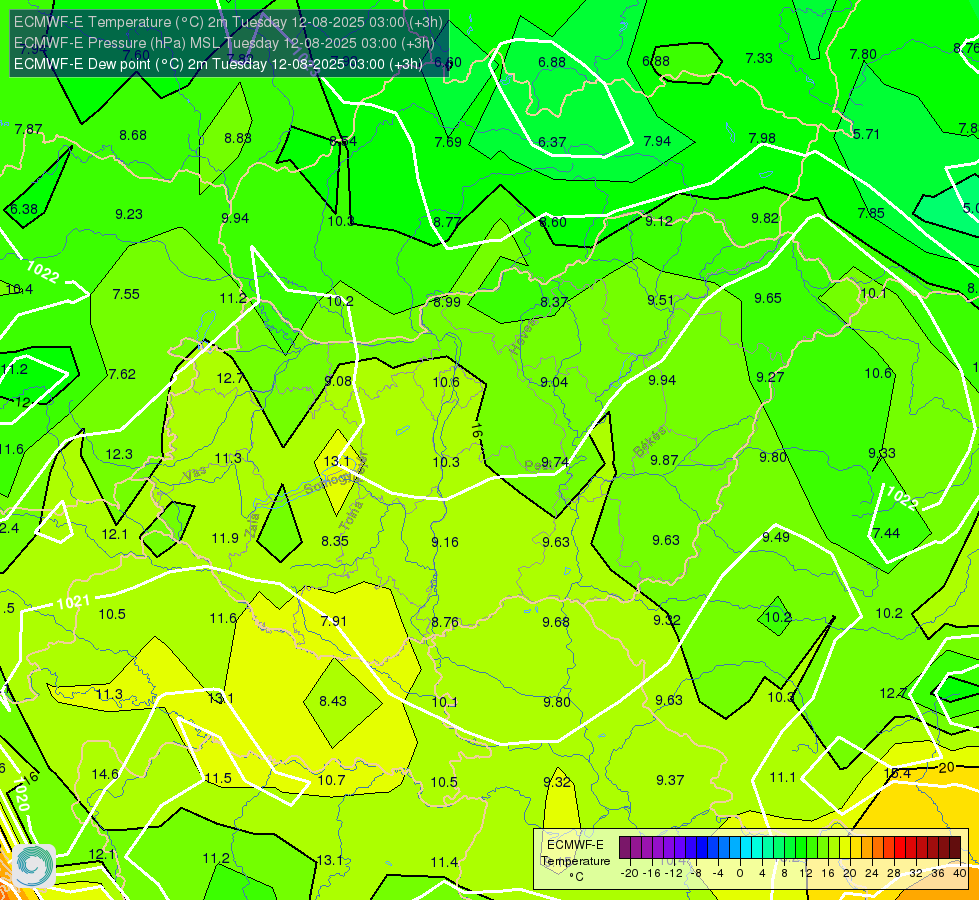Click the 9.04 dew point value
The width and height of the screenshot is (979, 900).
pyautogui.click(x=554, y=382)
